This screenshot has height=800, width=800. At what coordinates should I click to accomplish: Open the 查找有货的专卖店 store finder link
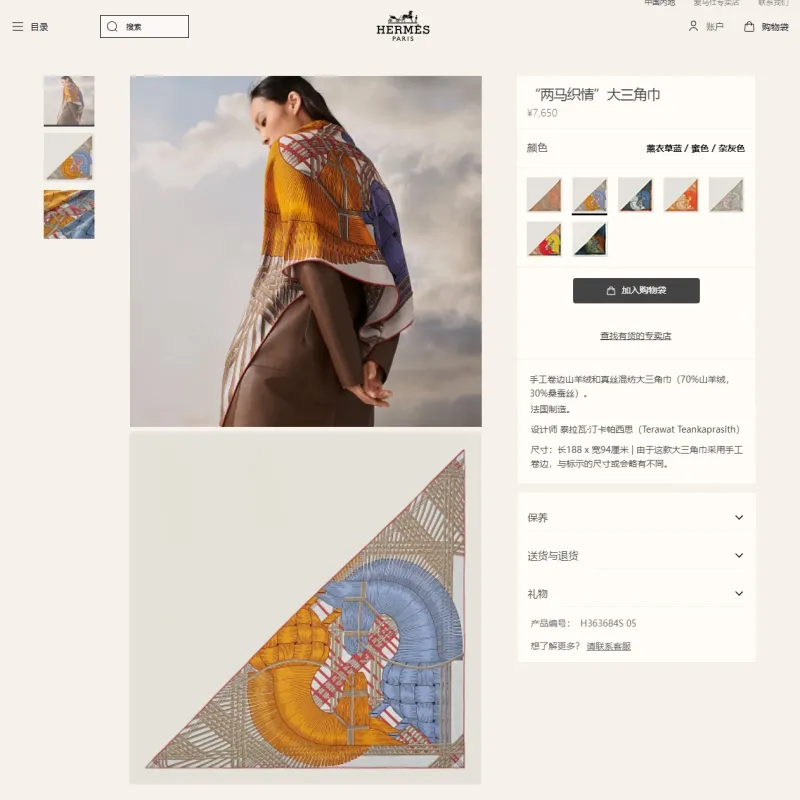point(635,336)
